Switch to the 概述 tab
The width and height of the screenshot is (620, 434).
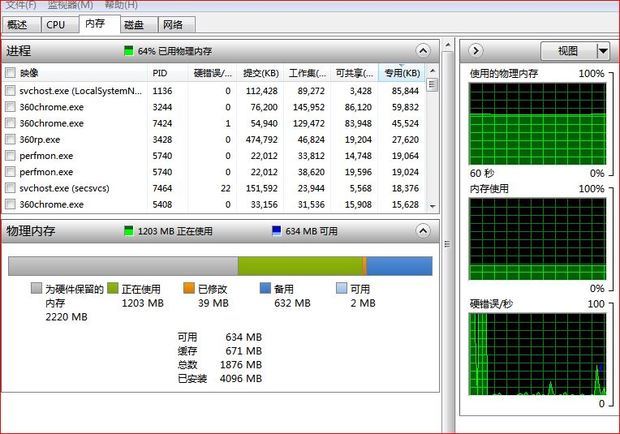pos(21,25)
